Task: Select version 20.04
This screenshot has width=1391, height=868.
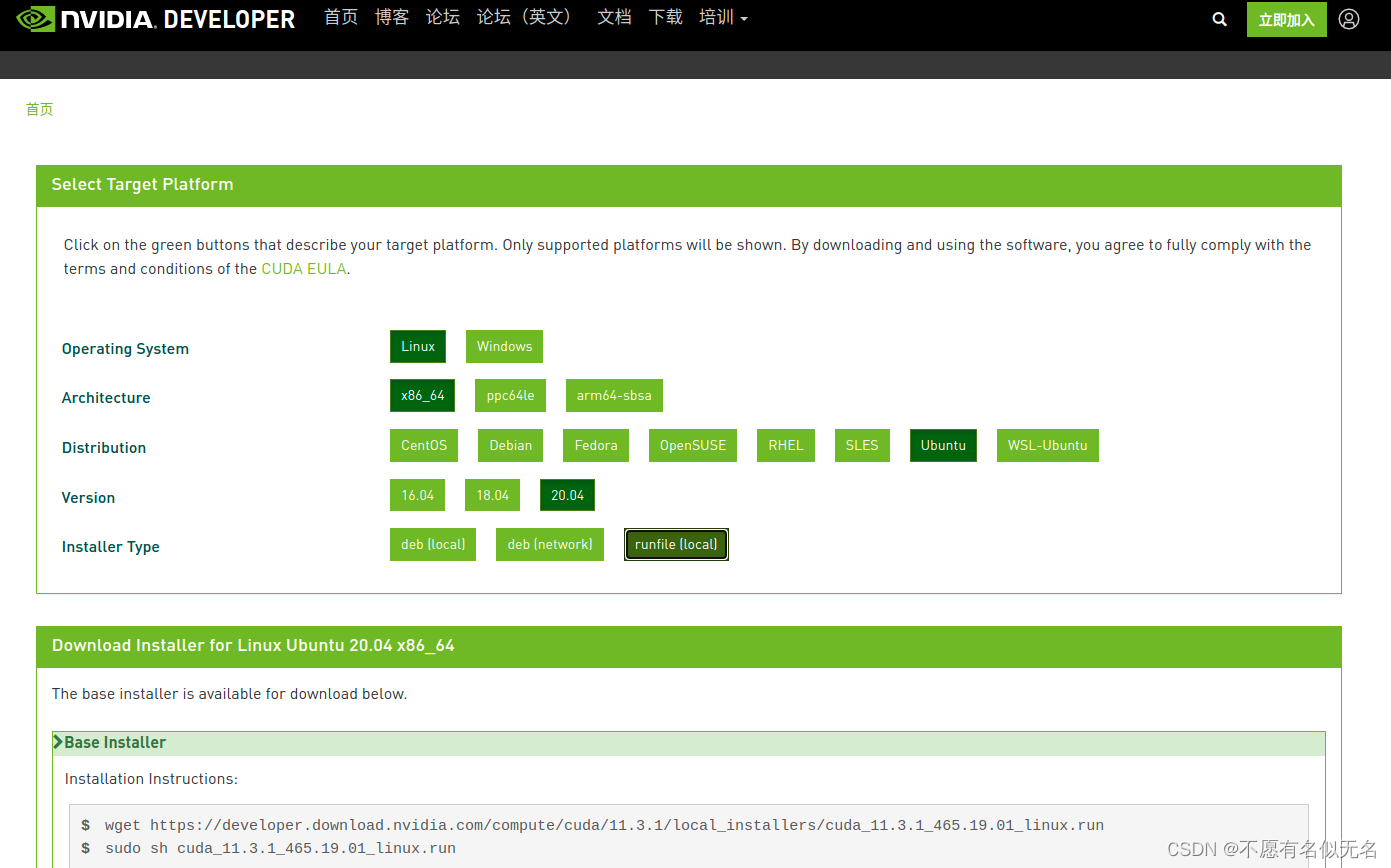Action: coord(568,496)
